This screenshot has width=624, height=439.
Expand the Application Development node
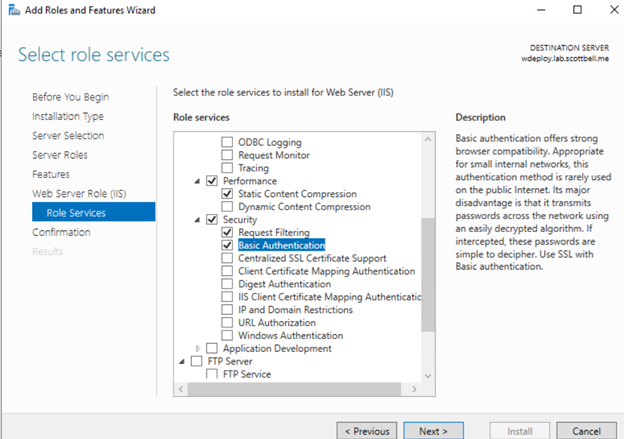pos(197,348)
